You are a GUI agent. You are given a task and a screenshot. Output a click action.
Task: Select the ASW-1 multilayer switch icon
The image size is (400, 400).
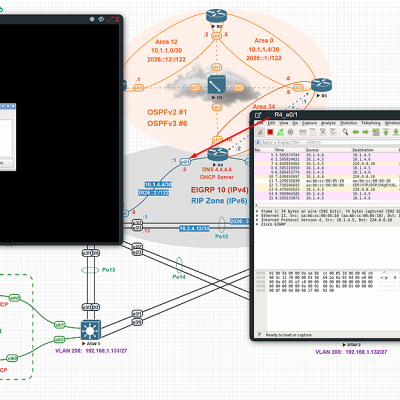[91, 330]
